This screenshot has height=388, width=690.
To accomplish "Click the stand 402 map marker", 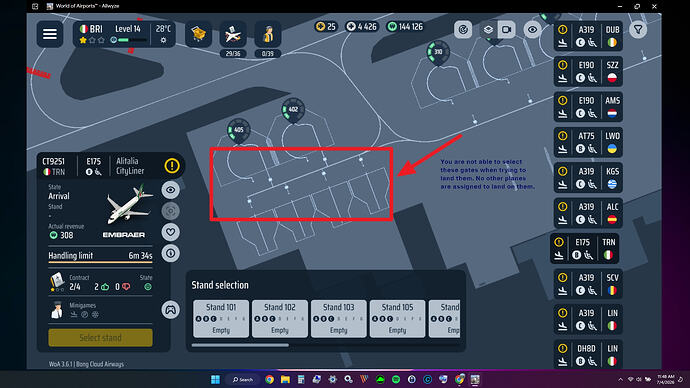I will (x=293, y=110).
